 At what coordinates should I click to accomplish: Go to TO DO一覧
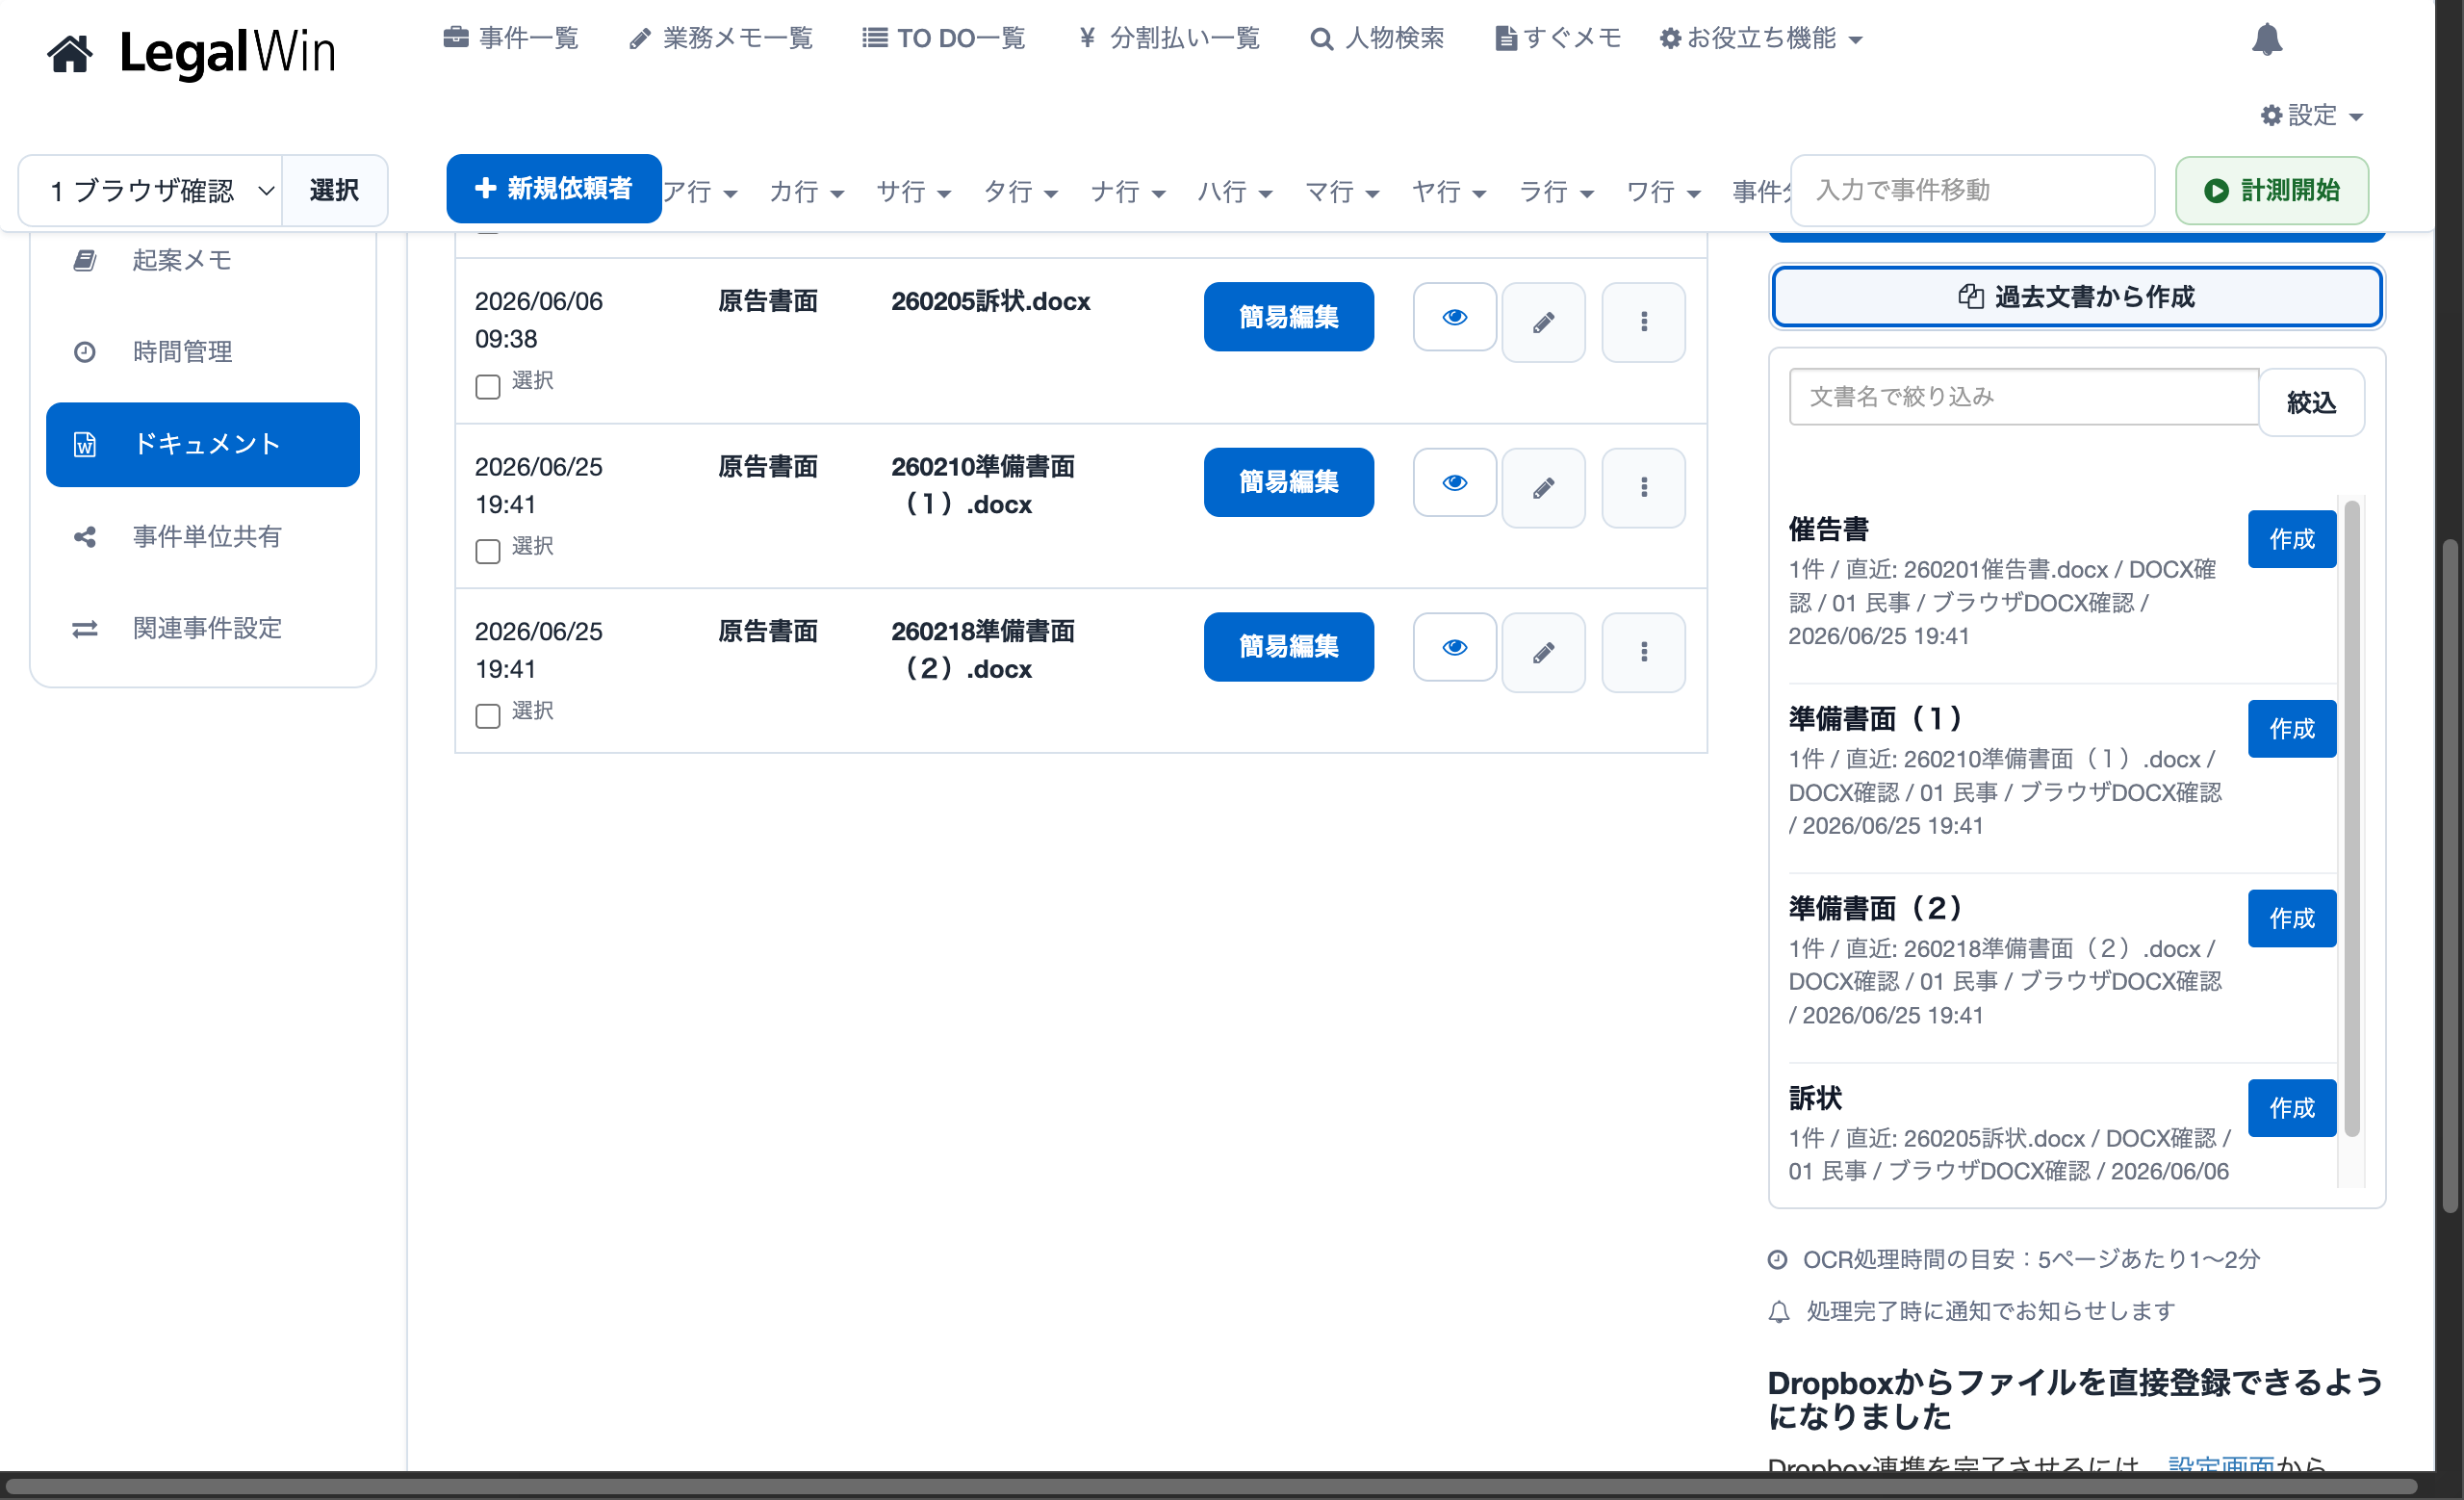[943, 39]
